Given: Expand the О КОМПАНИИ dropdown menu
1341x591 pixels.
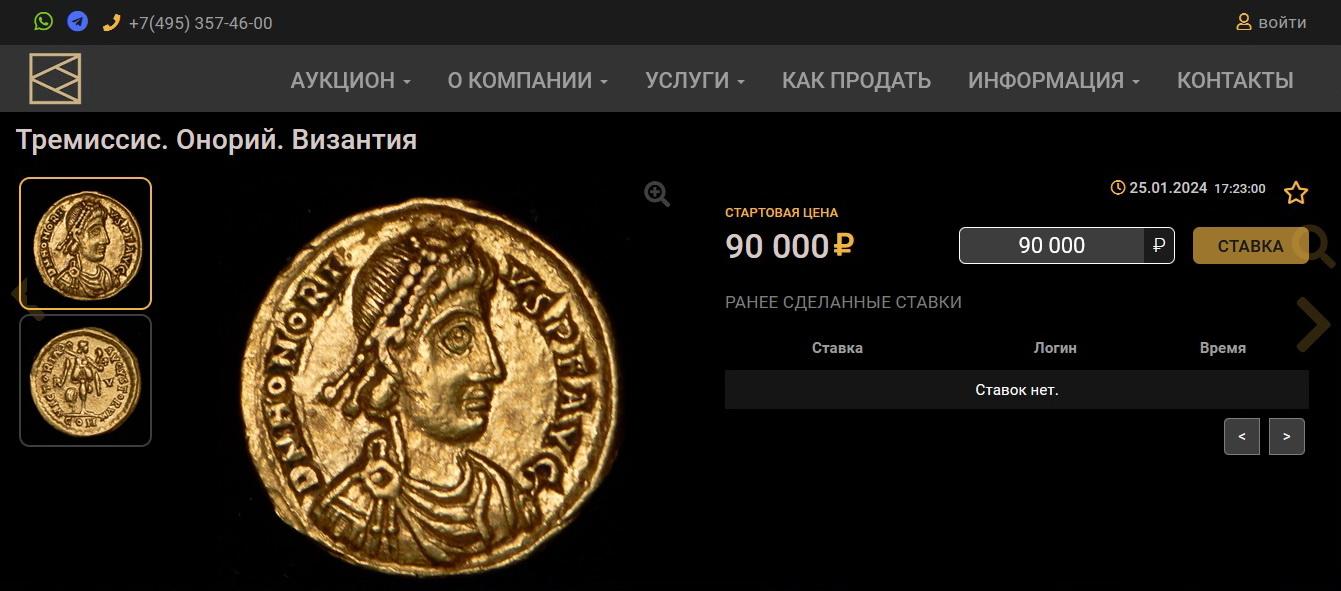Looking at the screenshot, I should [527, 81].
